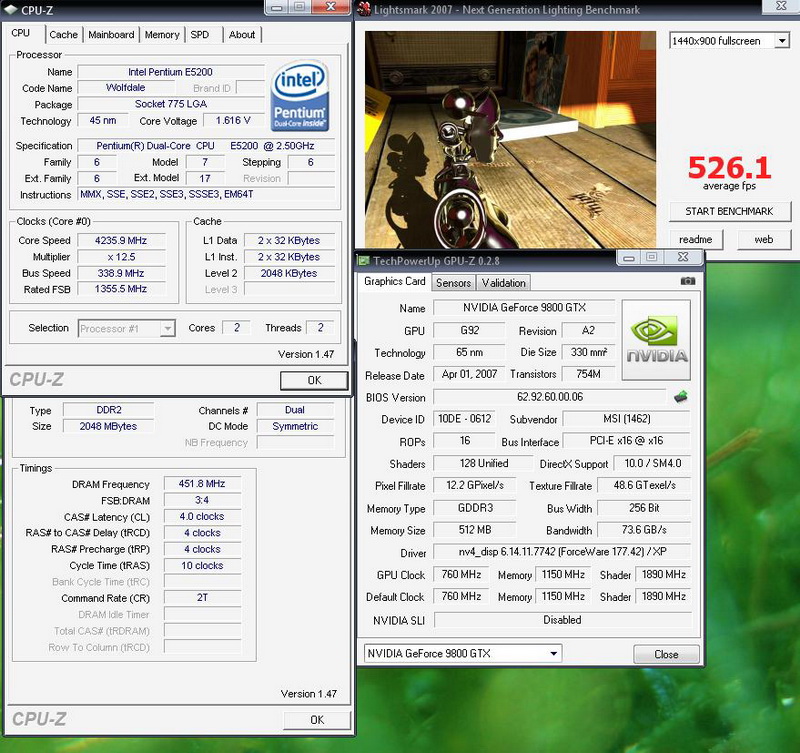Select the CPU tab in CPU-Z
The image size is (800, 753).
21,33
